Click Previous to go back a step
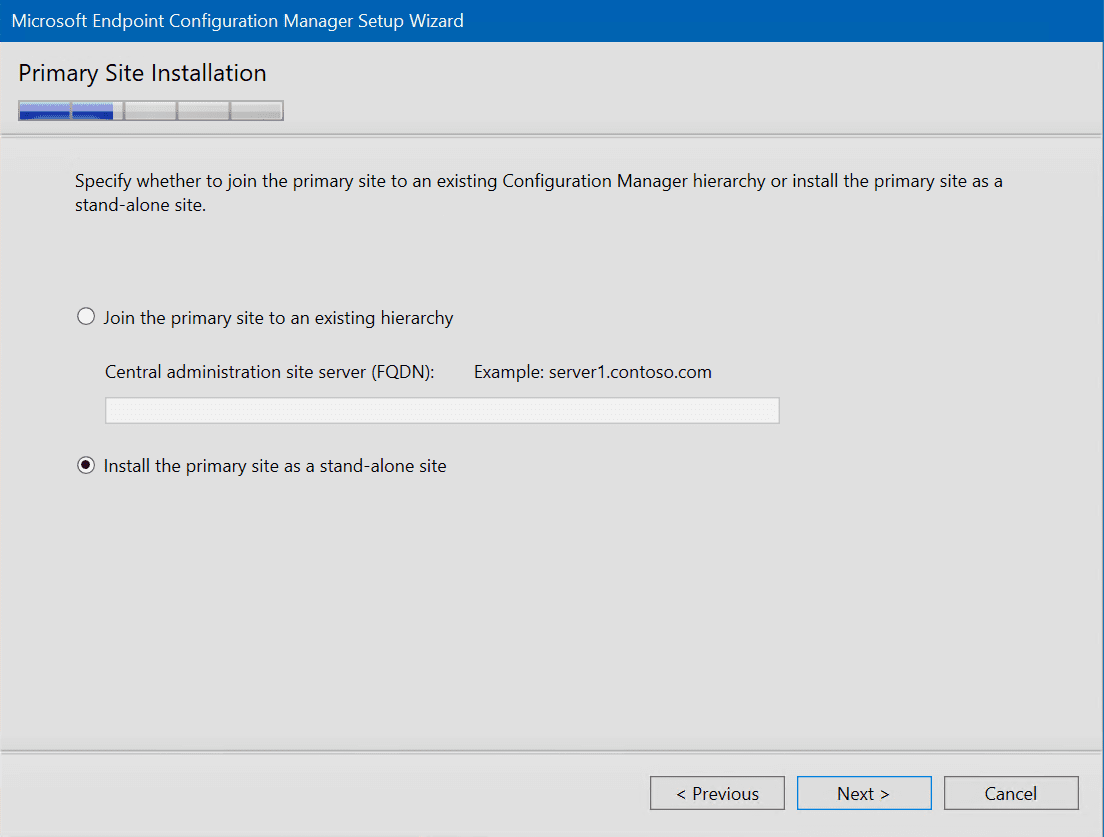The image size is (1104, 837). 717,792
